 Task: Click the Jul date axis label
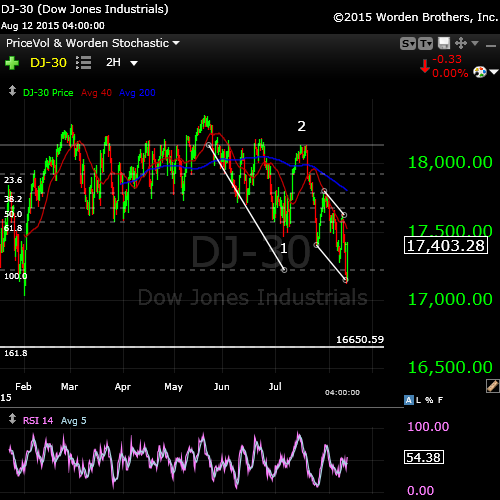click(275, 387)
